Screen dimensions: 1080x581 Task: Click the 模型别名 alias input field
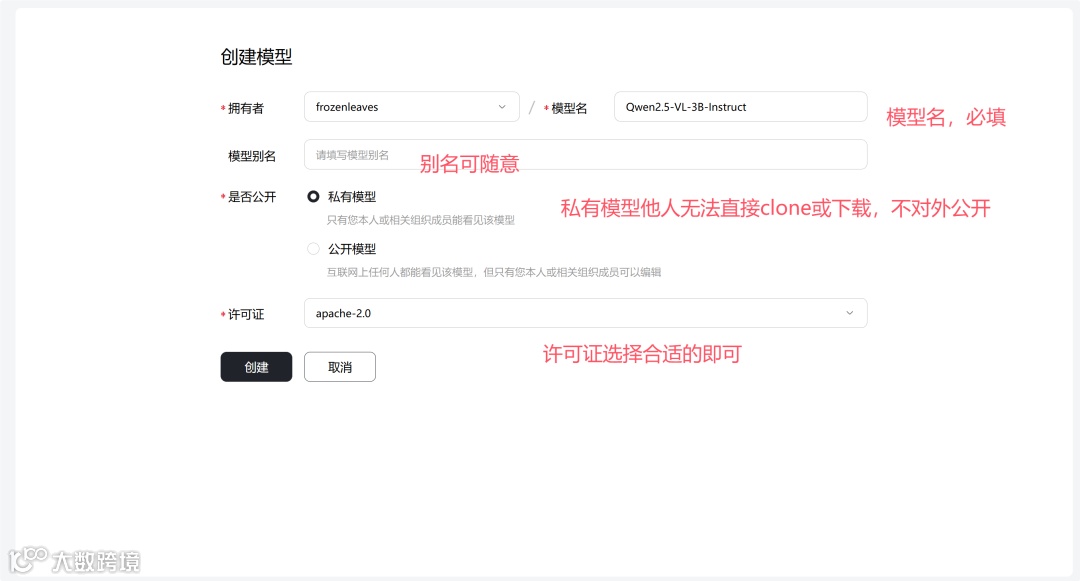tap(585, 155)
